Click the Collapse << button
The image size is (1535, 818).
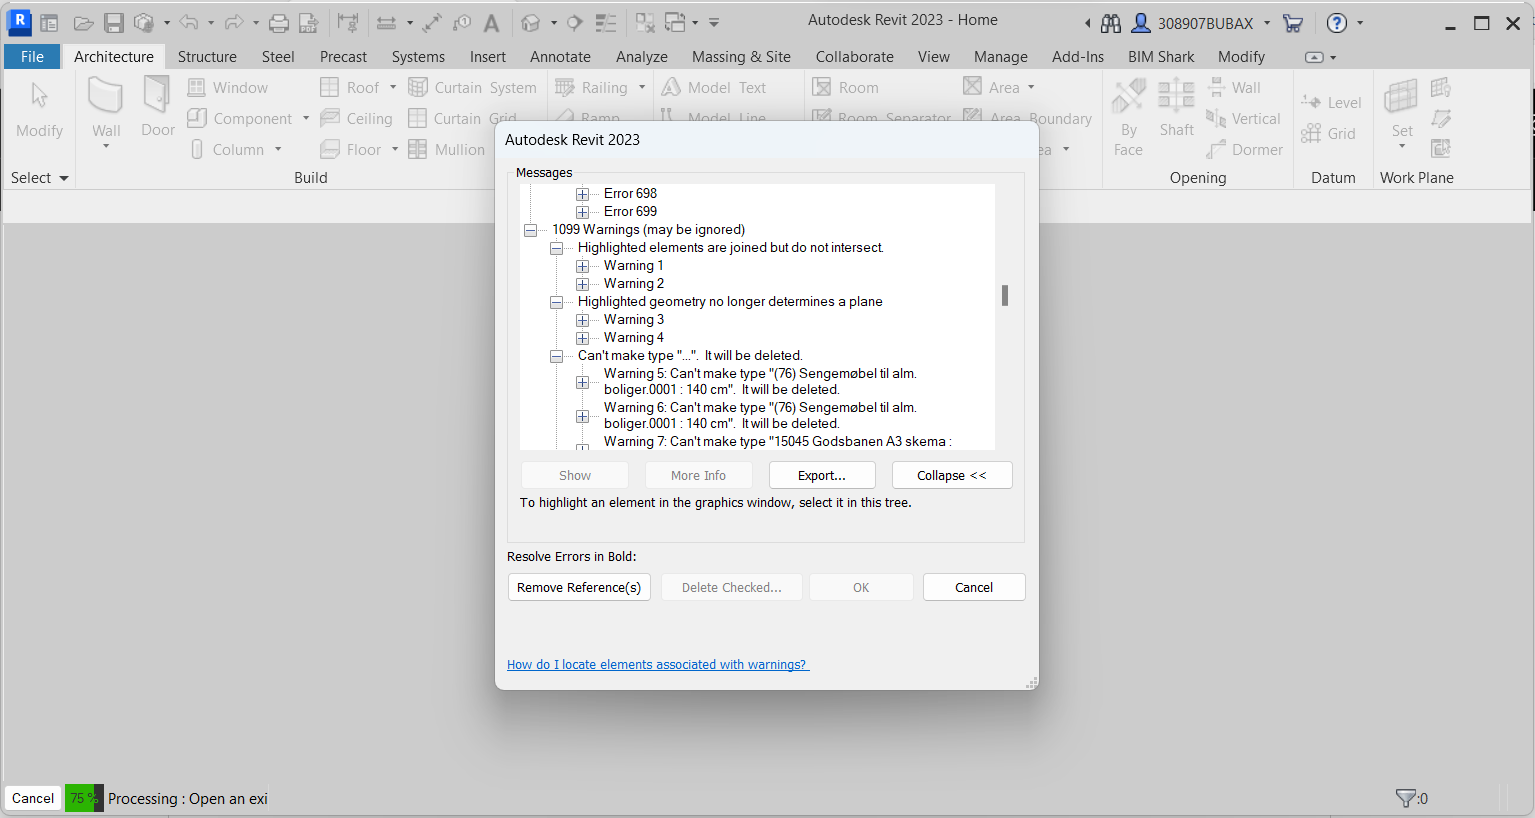pos(952,475)
